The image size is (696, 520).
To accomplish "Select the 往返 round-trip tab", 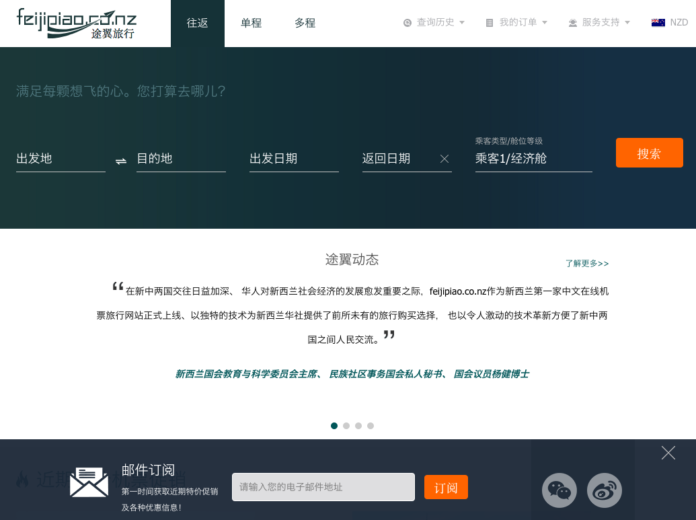I will [x=197, y=23].
